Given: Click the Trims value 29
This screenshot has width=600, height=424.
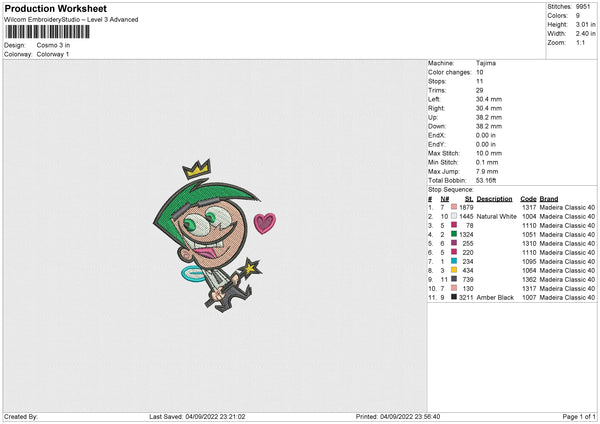Looking at the screenshot, I should pyautogui.click(x=479, y=90).
